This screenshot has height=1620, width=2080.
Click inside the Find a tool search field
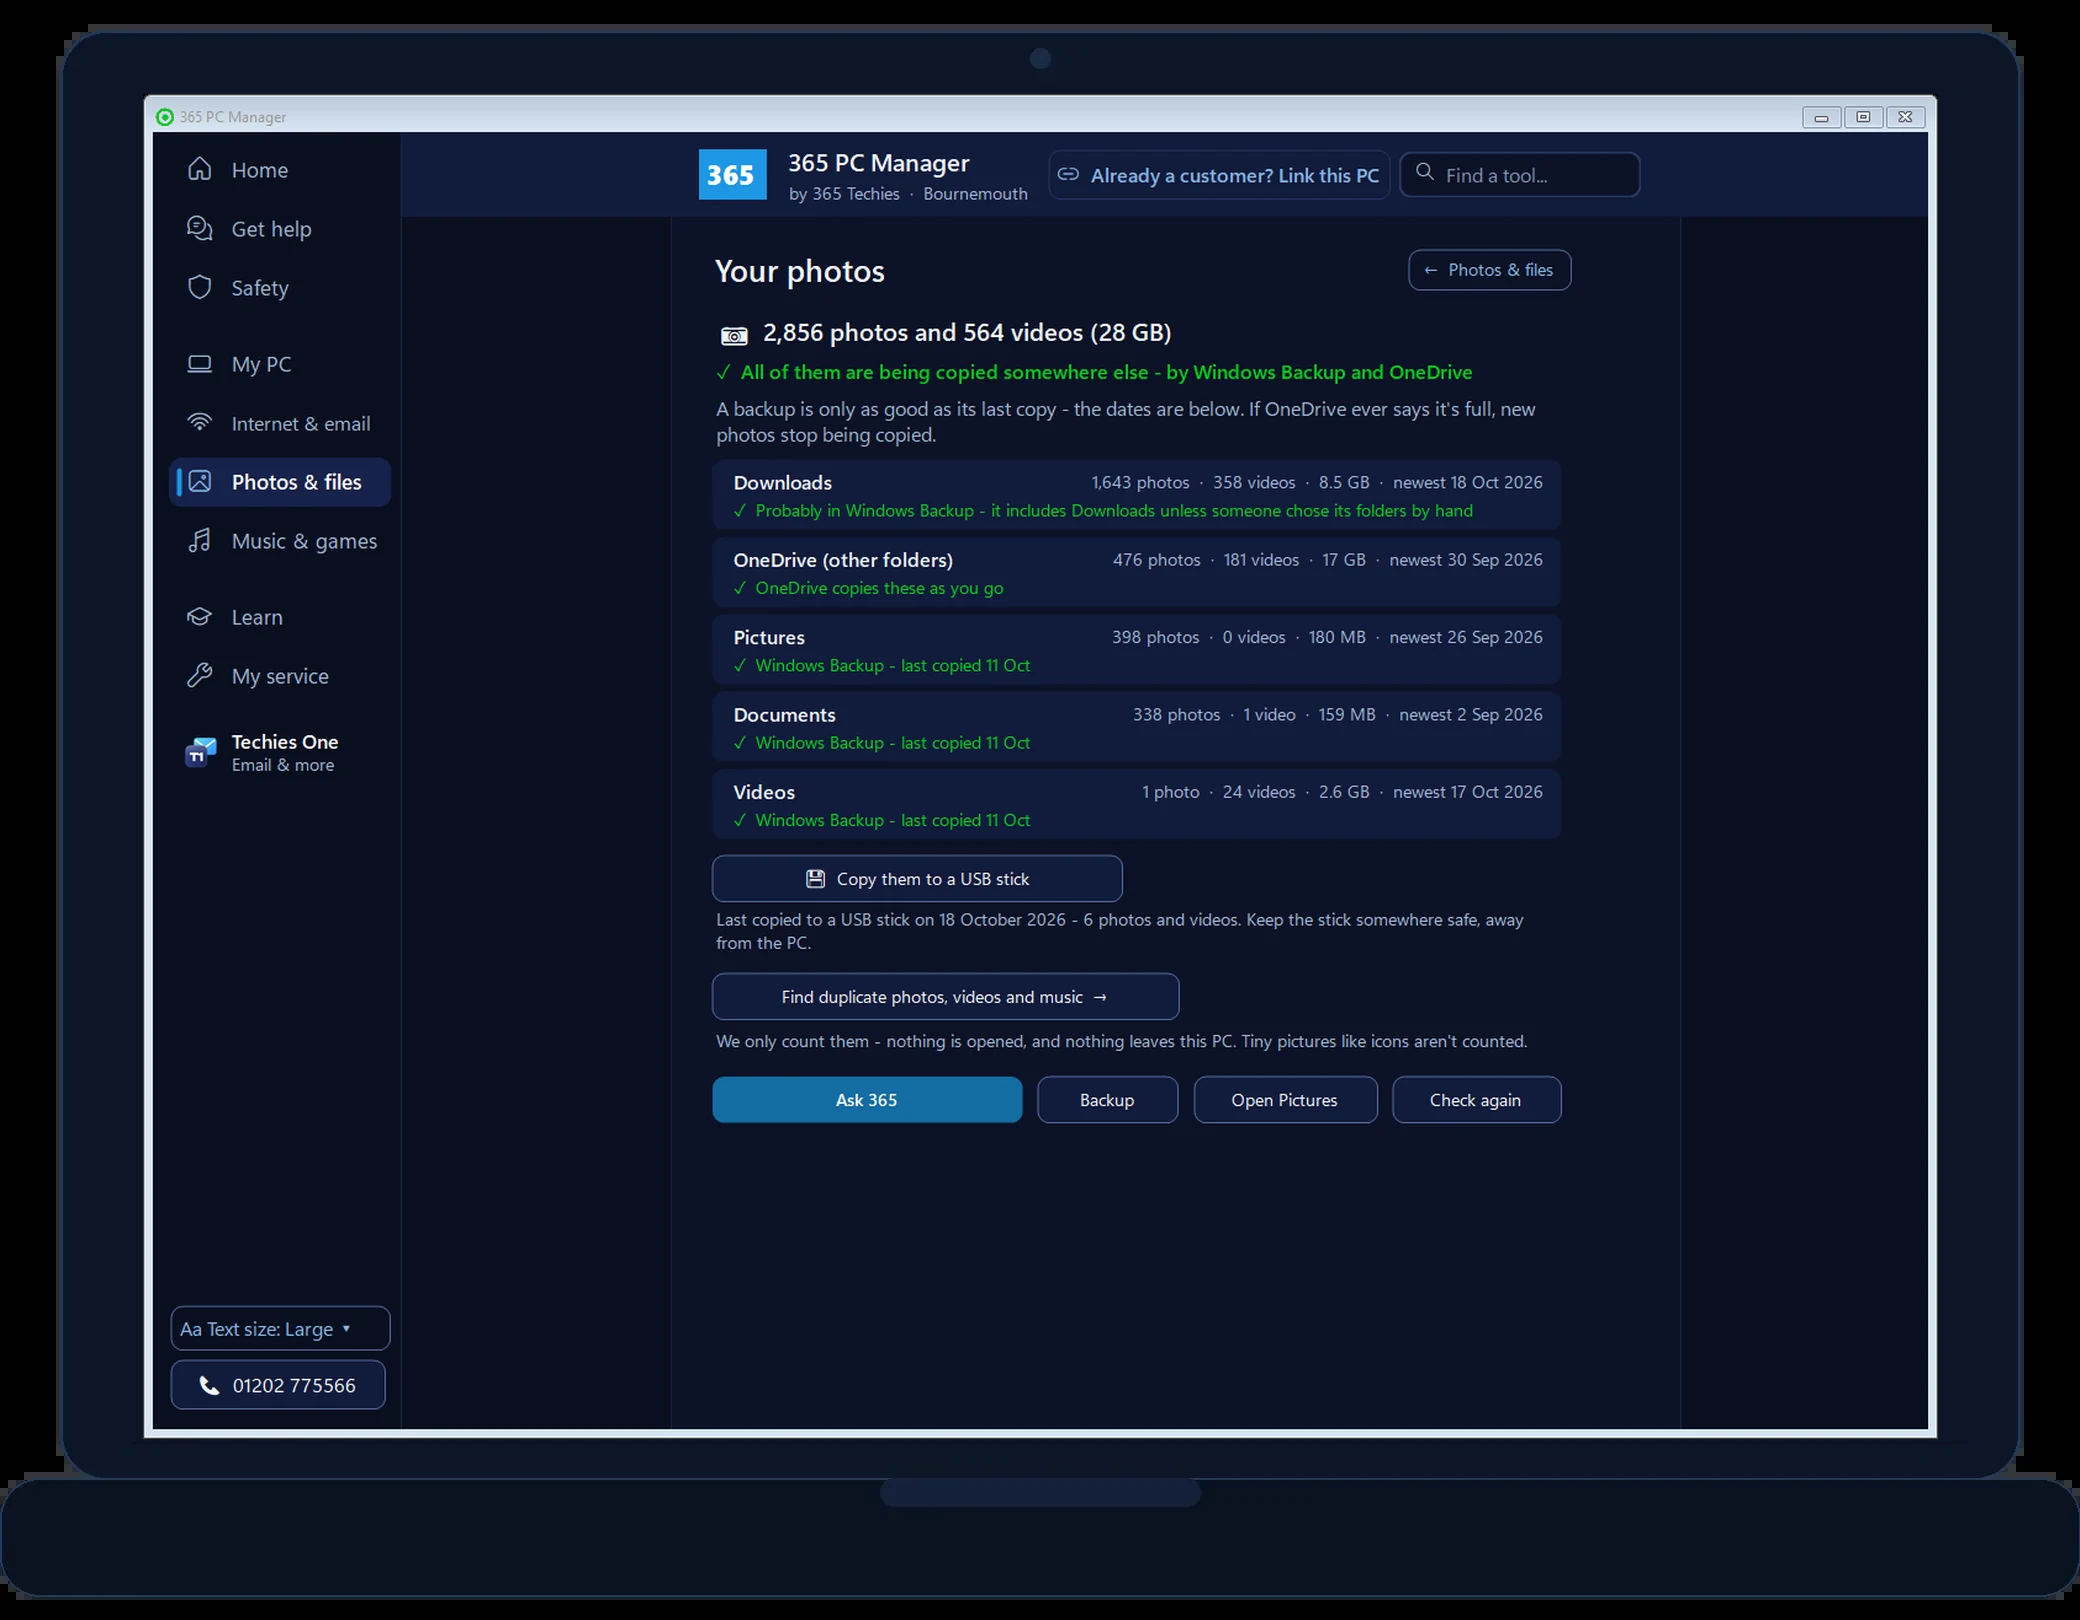(1520, 175)
